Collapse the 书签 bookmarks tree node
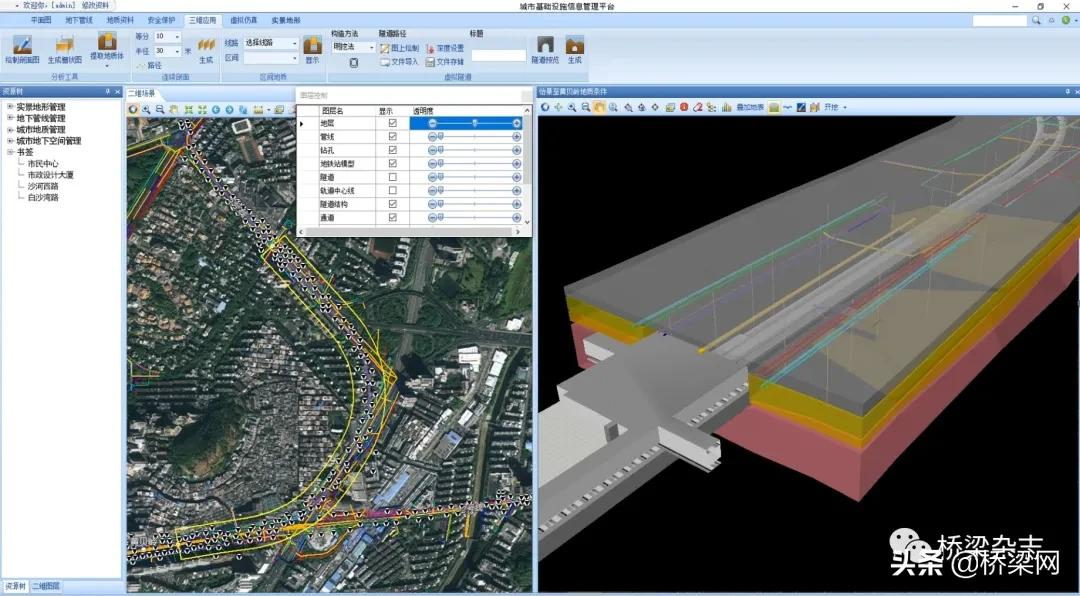This screenshot has height=596, width=1080. pyautogui.click(x=10, y=152)
